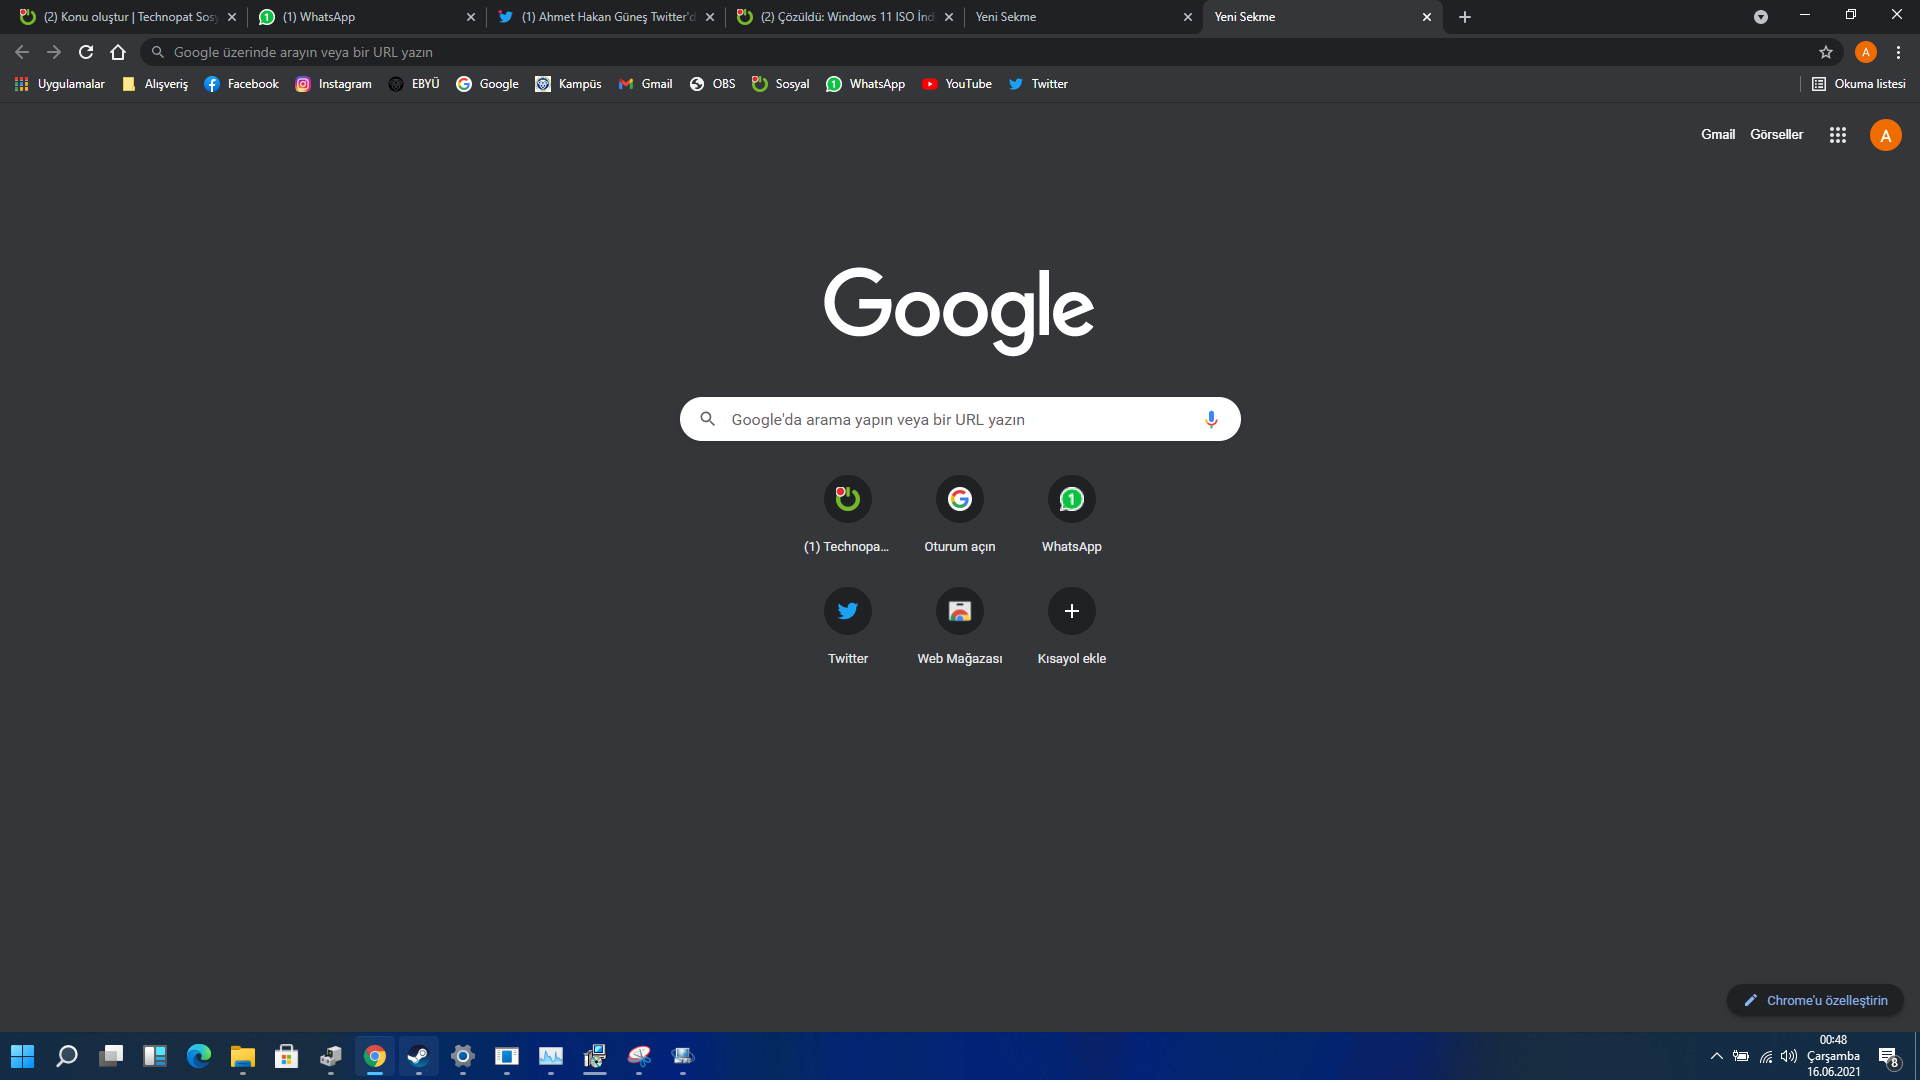Click the microphone voice search icon
The width and height of the screenshot is (1920, 1080).
point(1210,419)
